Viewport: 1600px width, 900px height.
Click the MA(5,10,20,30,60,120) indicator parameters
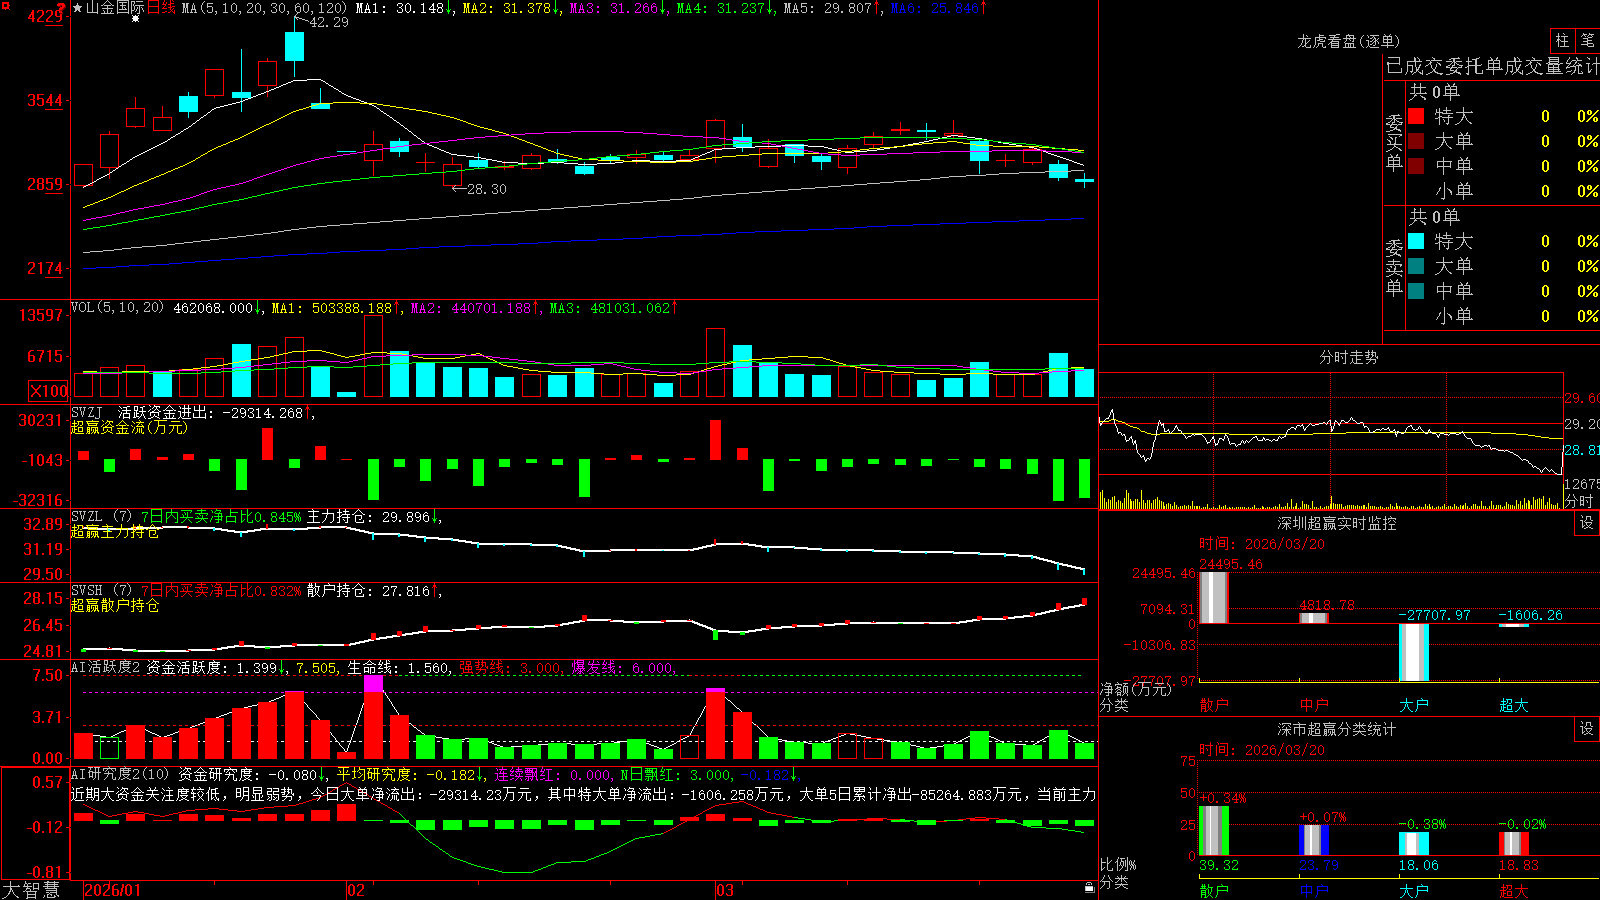(x=264, y=8)
